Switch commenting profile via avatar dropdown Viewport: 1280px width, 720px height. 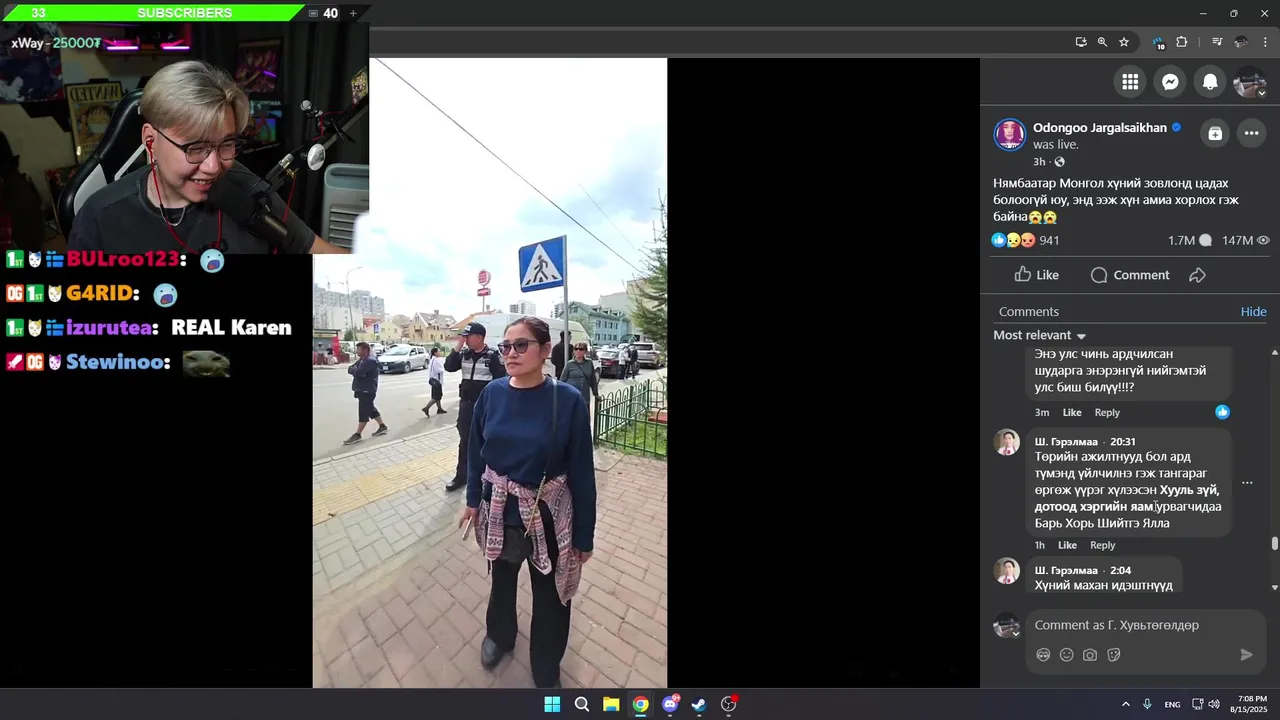[1007, 626]
